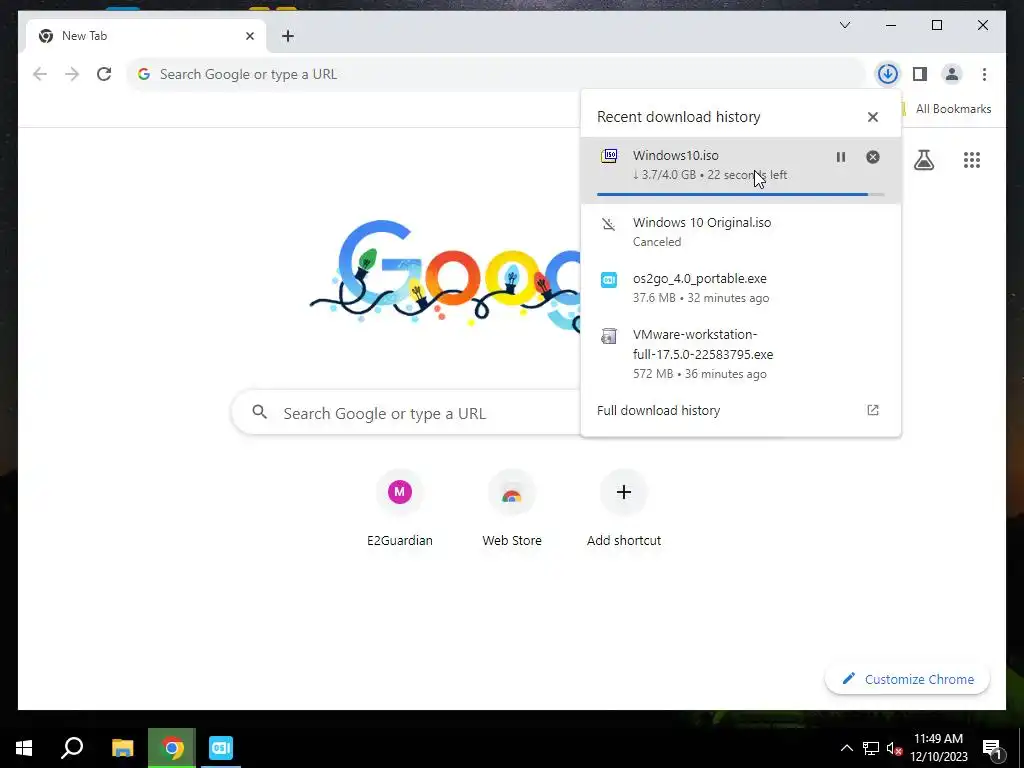The image size is (1024, 768).
Task: Select the Windows10.iso file name
Action: point(675,155)
